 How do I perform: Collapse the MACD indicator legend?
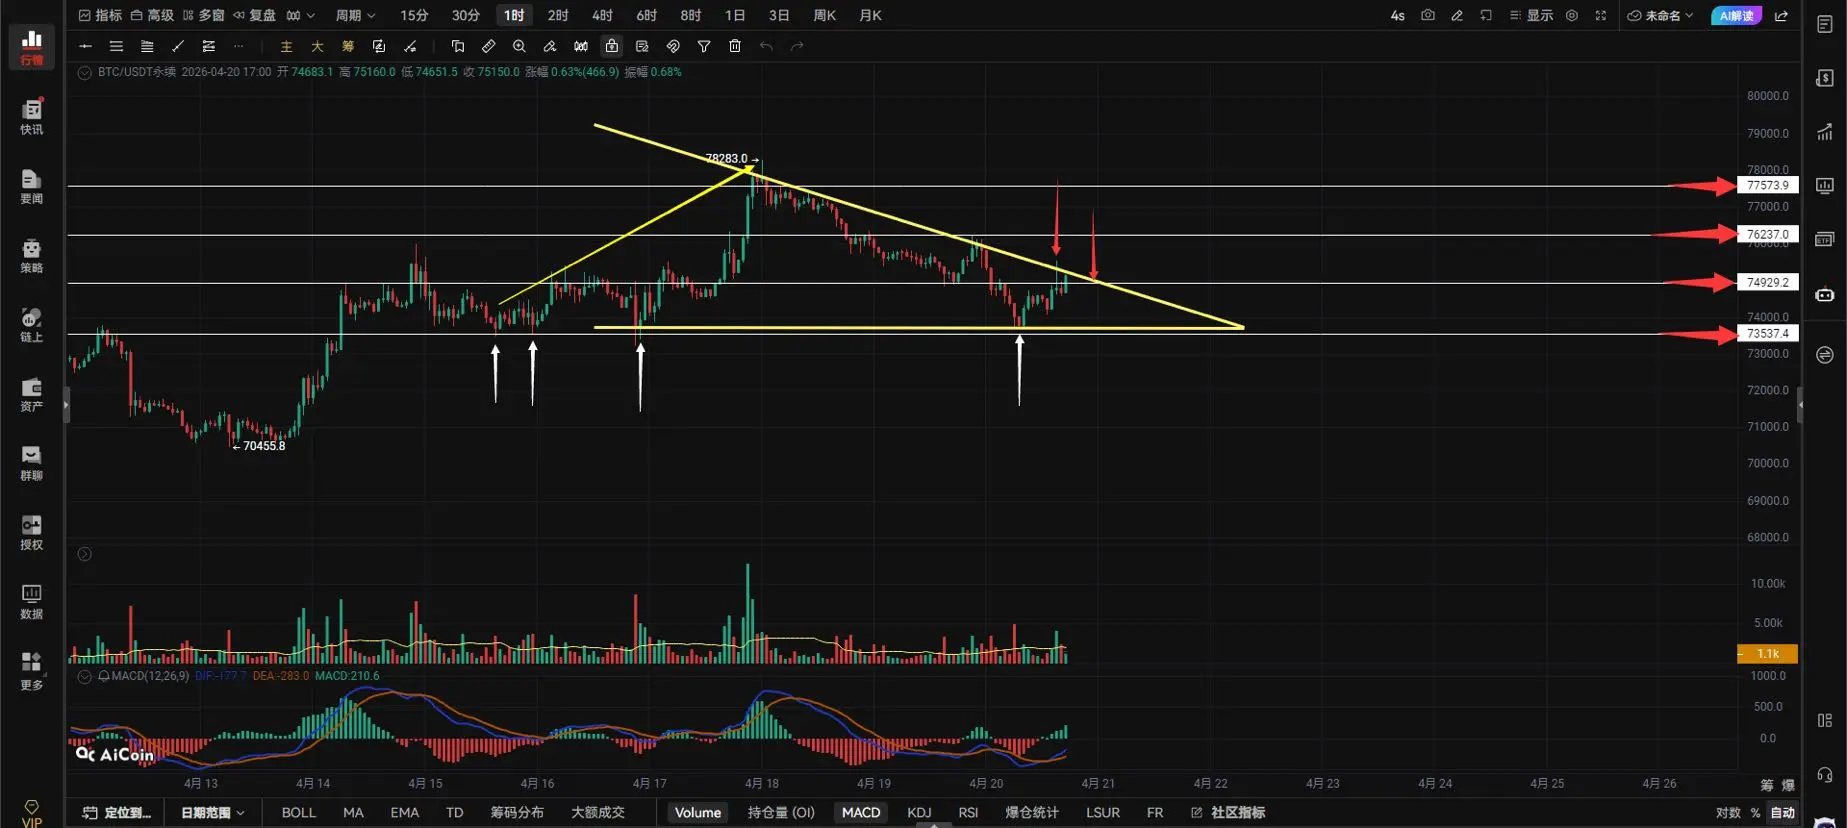click(85, 677)
